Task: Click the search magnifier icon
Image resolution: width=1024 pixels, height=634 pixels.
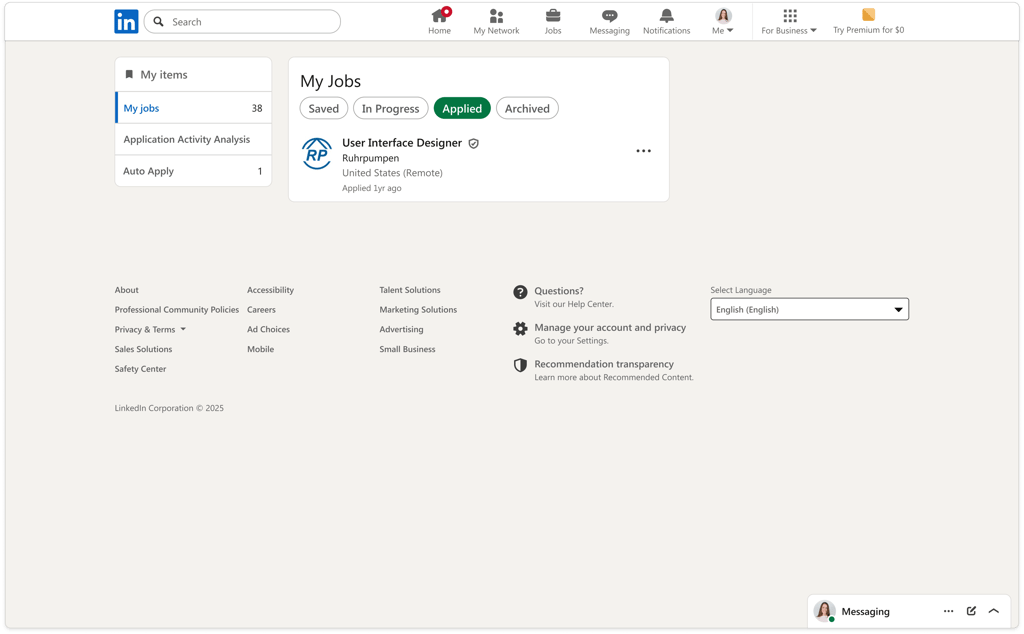Action: (159, 22)
